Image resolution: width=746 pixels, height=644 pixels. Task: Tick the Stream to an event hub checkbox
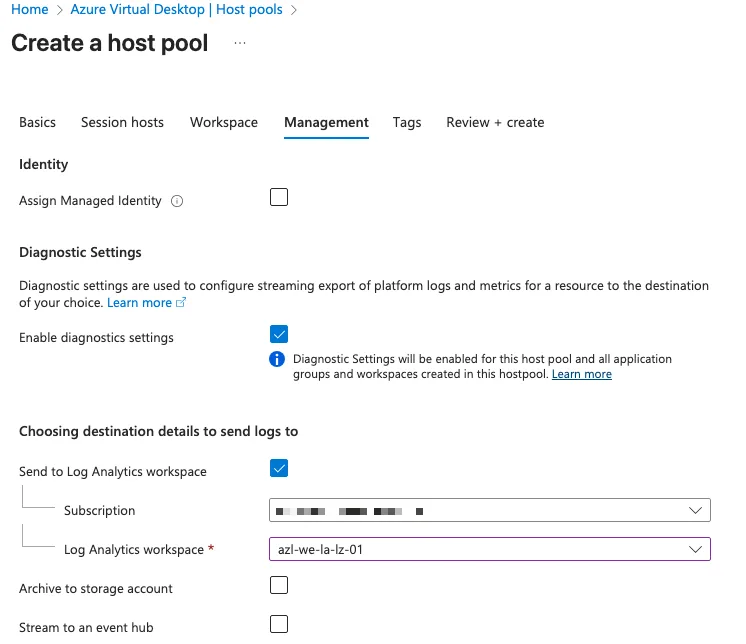279,624
